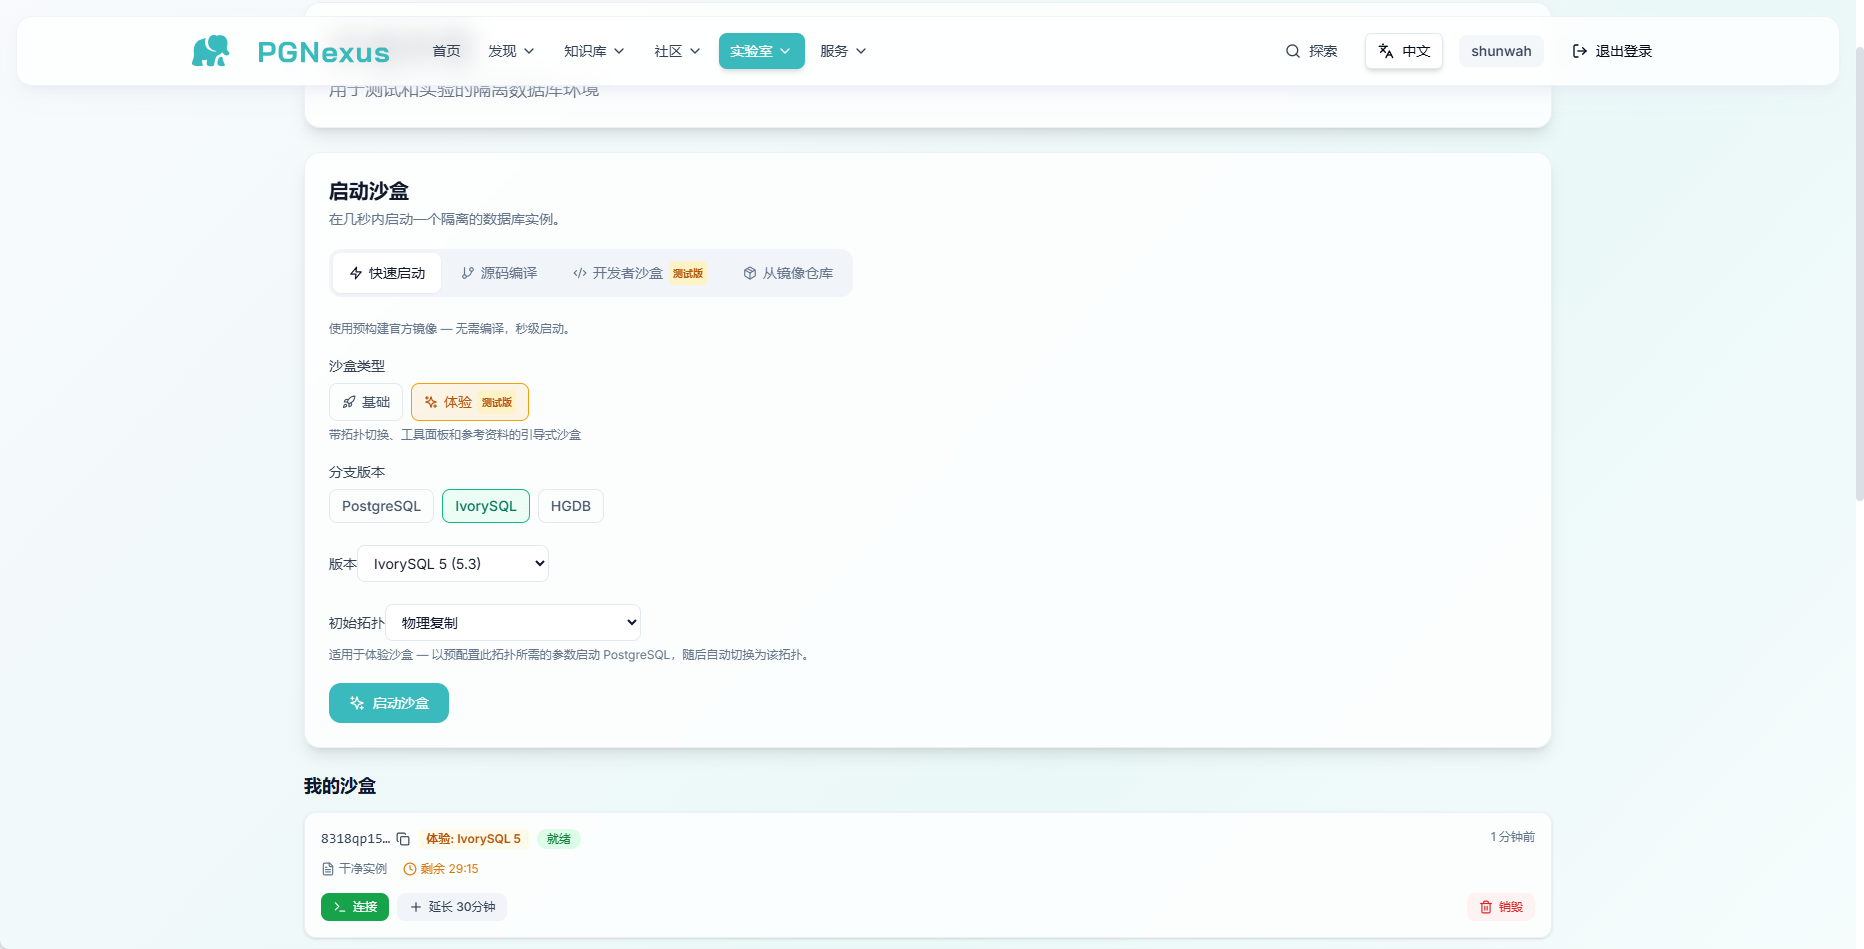Go to the 首页 home page
Screen dimensions: 1864x949
pos(446,51)
